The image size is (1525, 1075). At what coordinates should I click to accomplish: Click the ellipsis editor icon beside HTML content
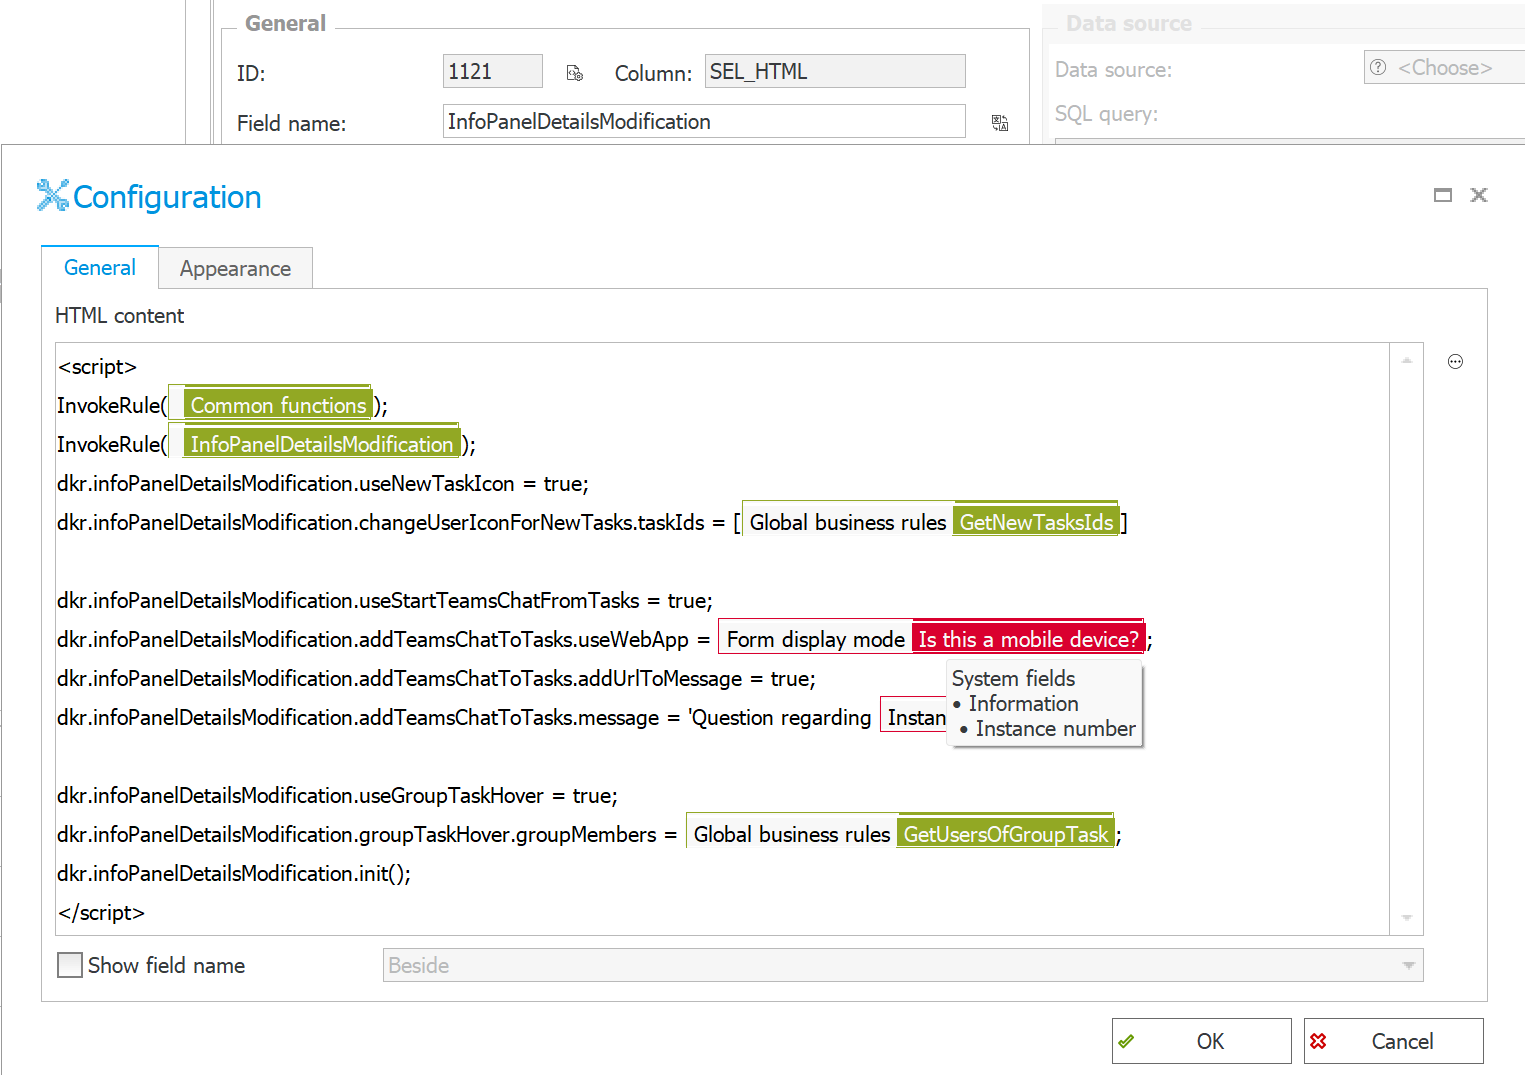[1455, 362]
